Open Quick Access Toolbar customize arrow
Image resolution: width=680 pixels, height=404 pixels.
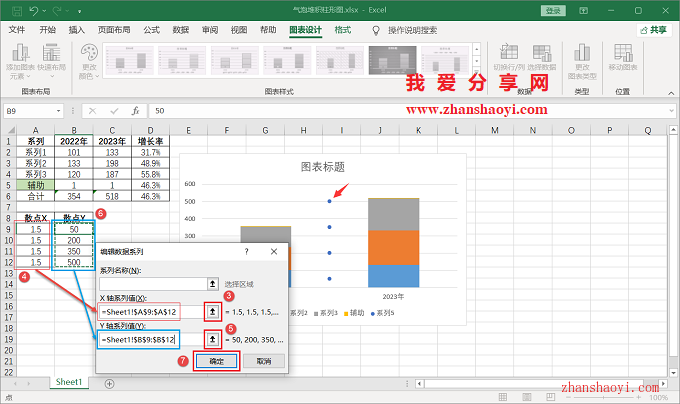[x=79, y=11]
